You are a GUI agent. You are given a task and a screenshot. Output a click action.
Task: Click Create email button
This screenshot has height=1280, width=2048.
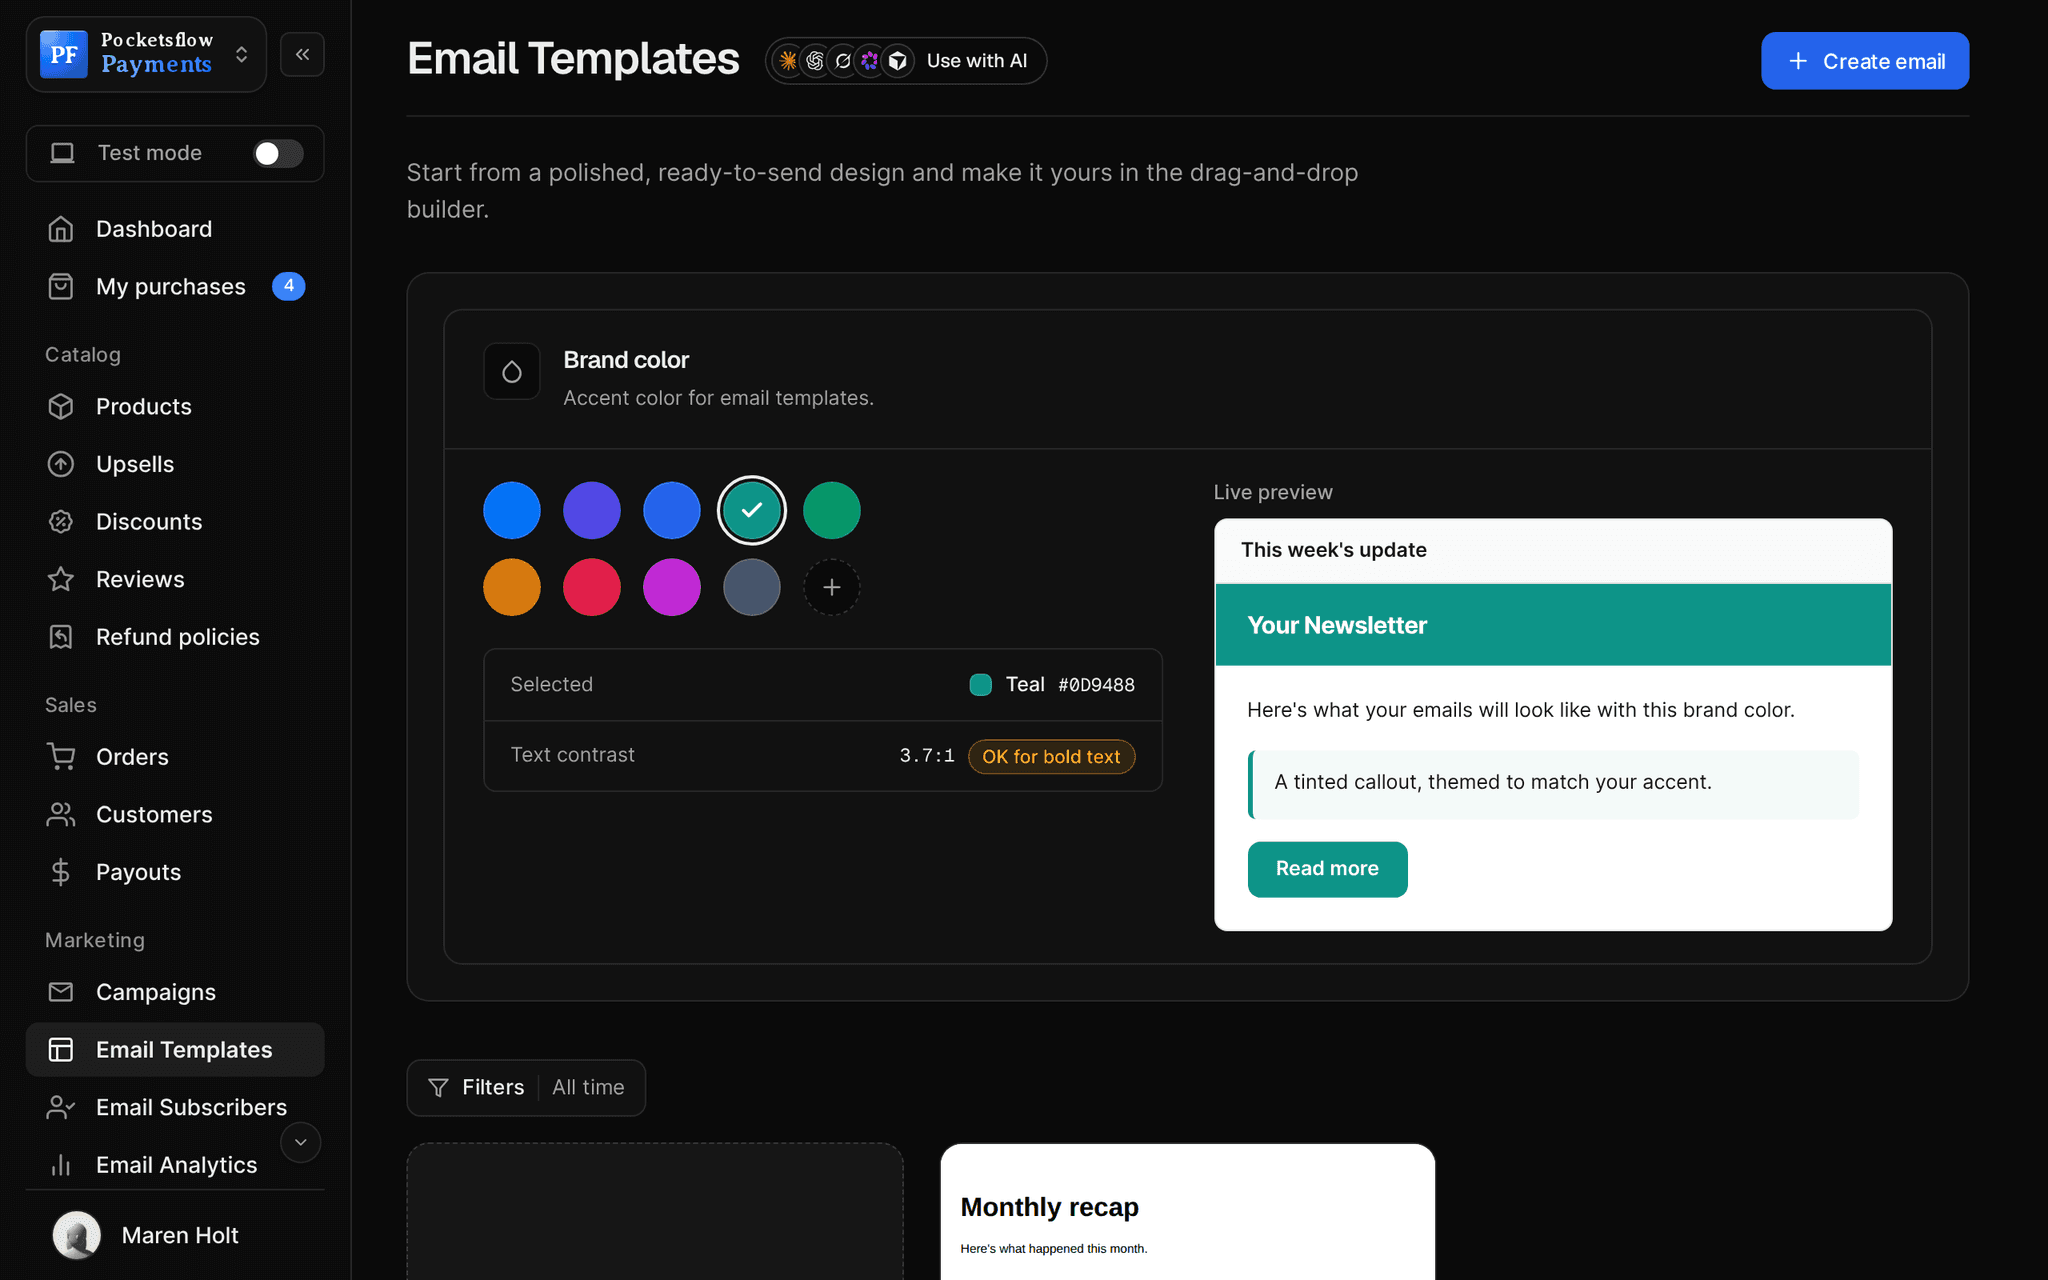pos(1865,61)
